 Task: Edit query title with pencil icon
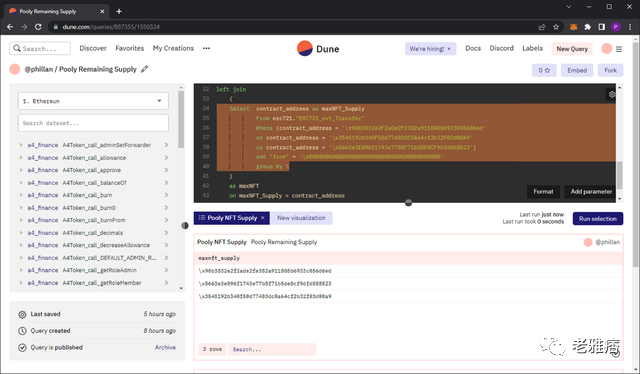pyautogui.click(x=144, y=69)
